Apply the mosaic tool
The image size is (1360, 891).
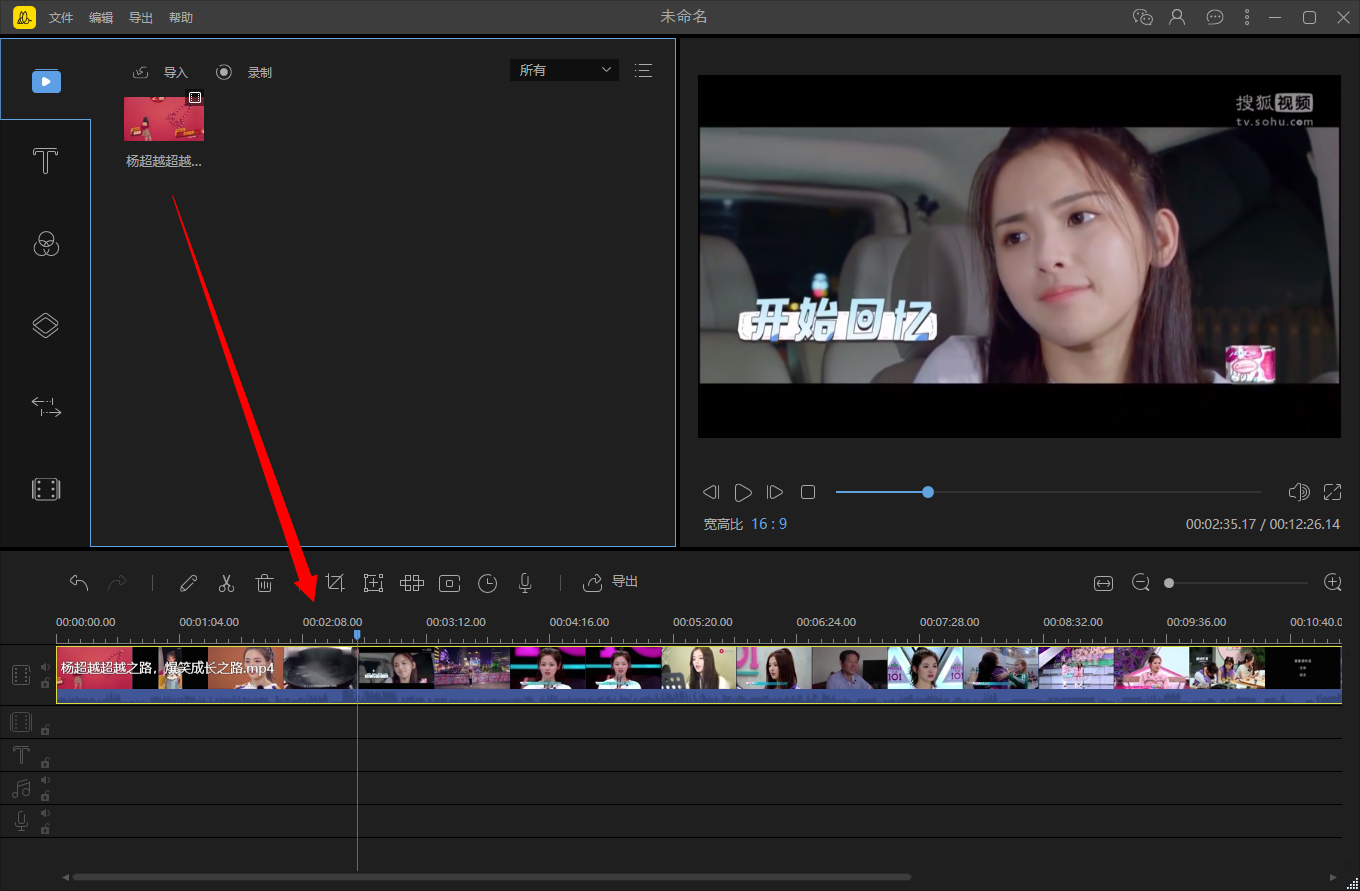point(412,583)
